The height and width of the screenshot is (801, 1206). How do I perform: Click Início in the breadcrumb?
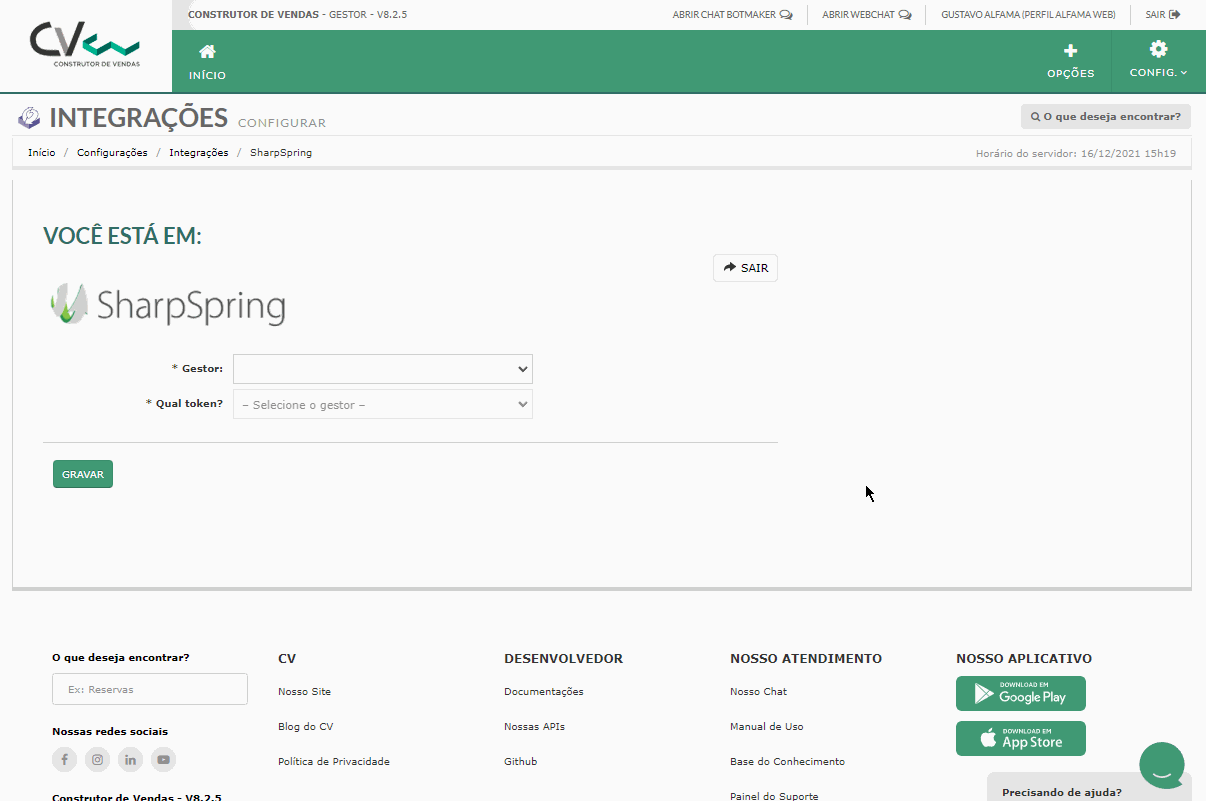(x=42, y=153)
